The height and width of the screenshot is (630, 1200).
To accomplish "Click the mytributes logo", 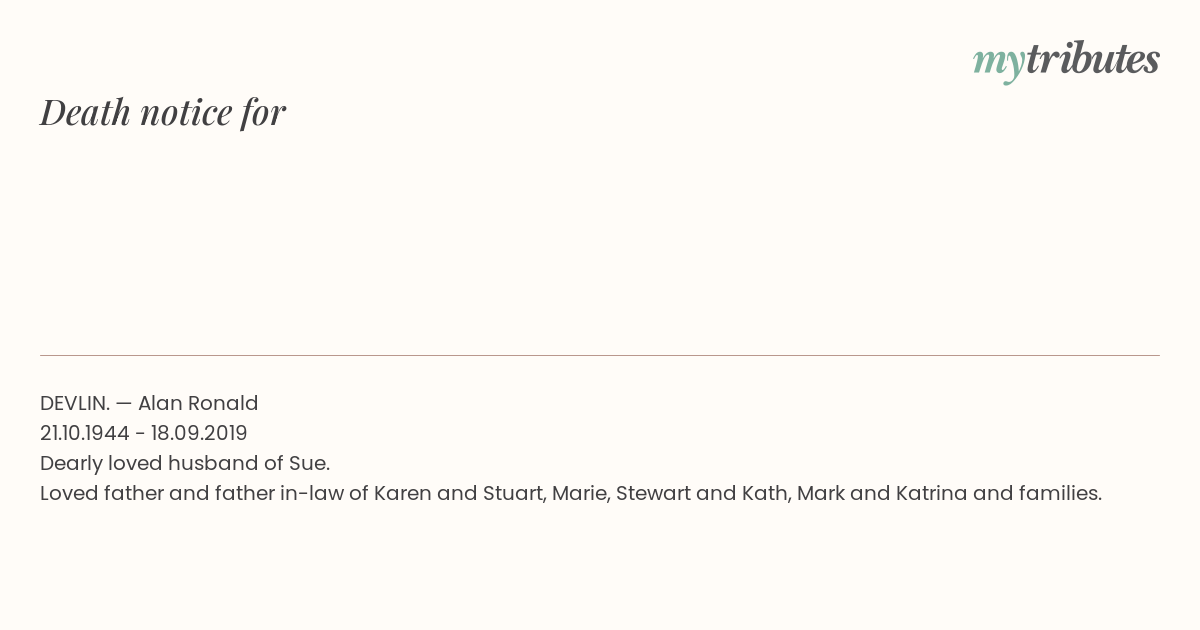I will (1066, 62).
